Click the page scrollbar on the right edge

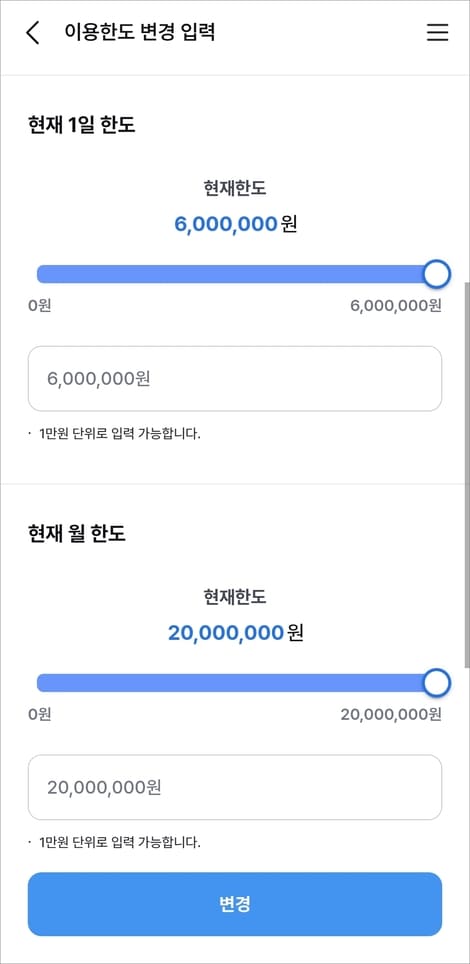(467, 473)
